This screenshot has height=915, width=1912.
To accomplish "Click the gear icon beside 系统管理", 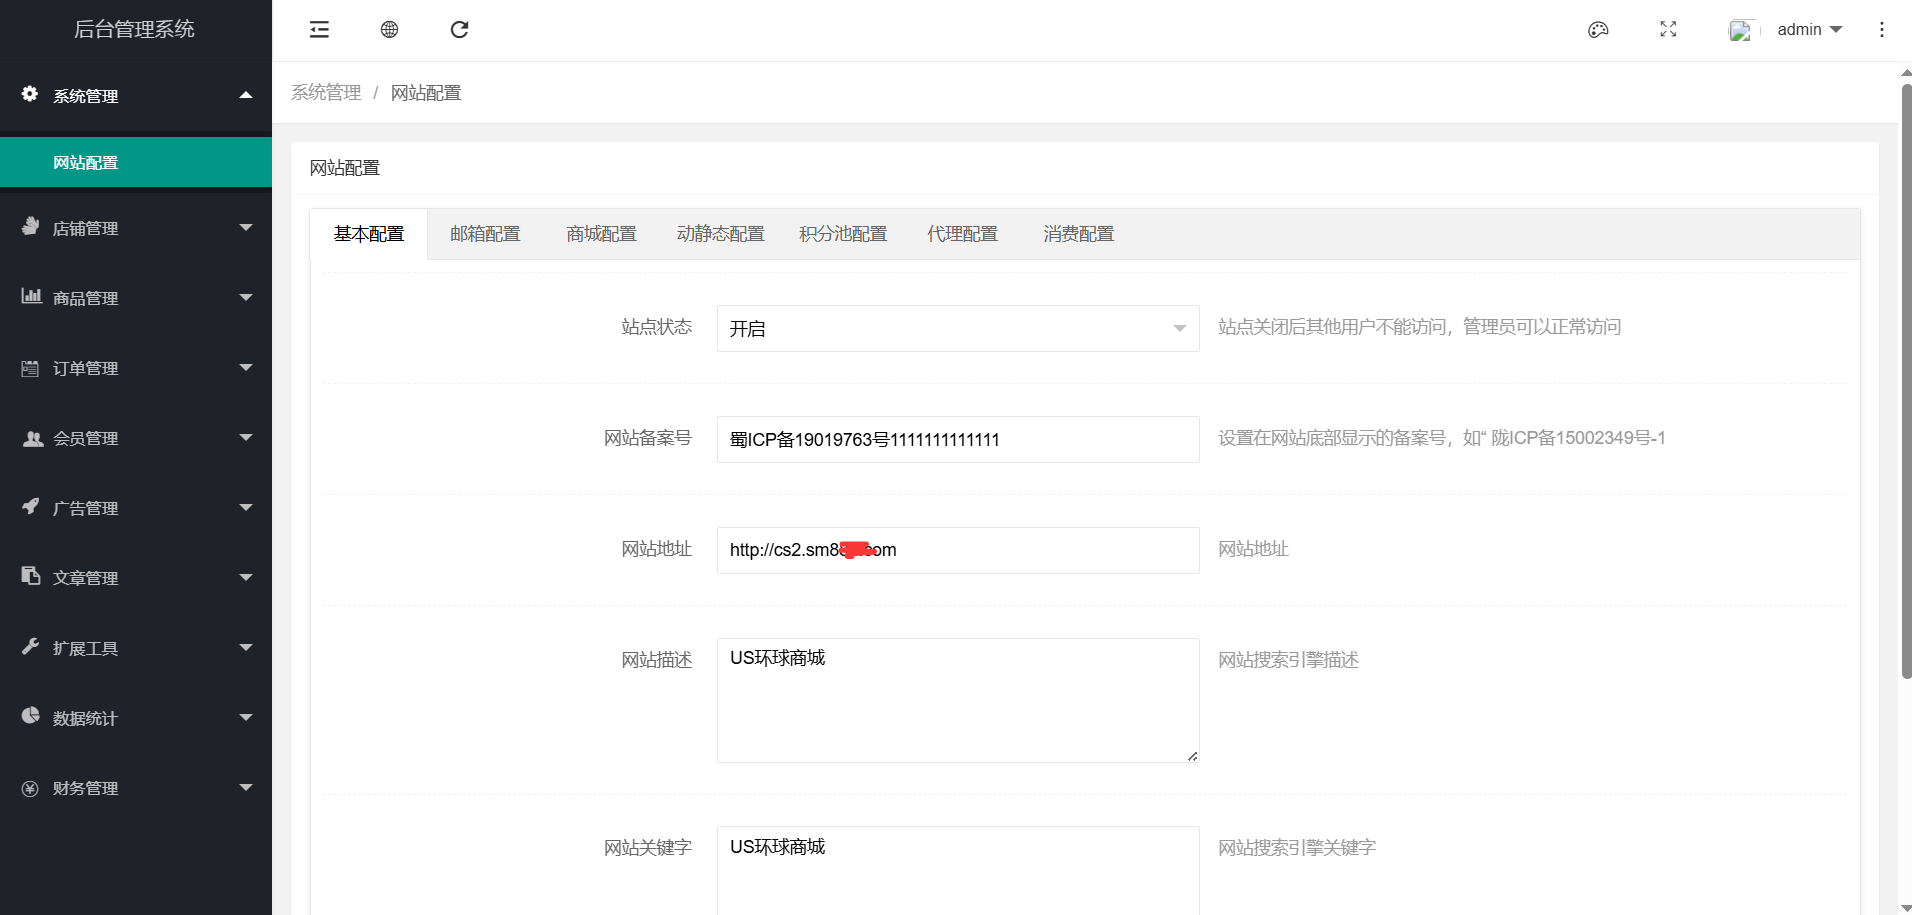I will (x=30, y=94).
